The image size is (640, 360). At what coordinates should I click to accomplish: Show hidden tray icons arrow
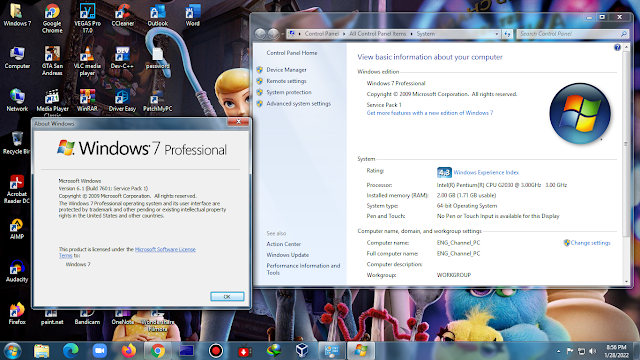pos(558,351)
